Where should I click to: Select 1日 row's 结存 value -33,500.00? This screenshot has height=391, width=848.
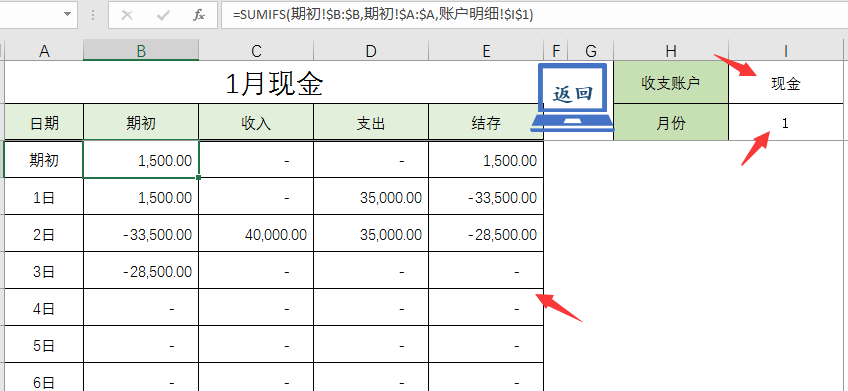click(486, 197)
